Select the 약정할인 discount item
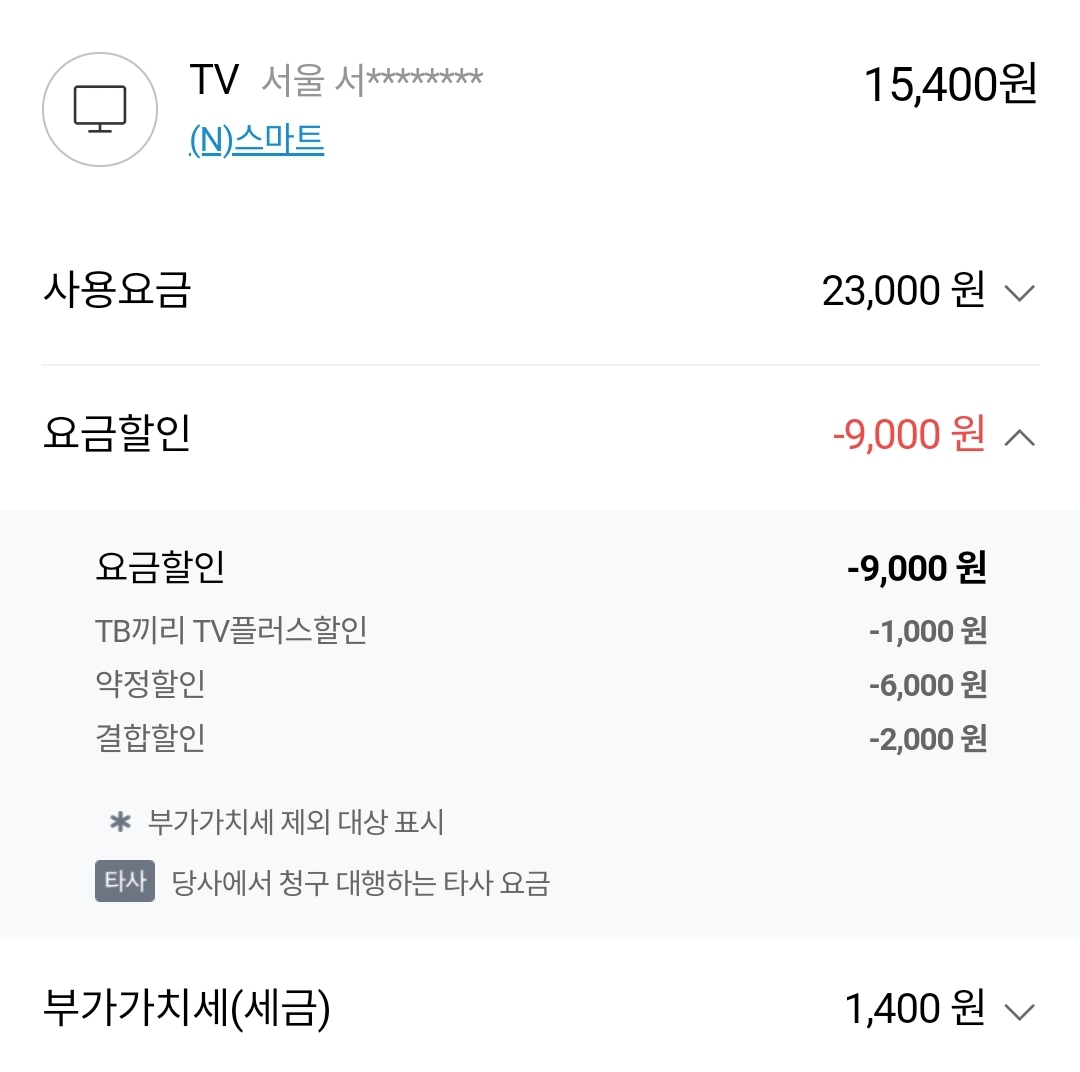 tap(150, 685)
